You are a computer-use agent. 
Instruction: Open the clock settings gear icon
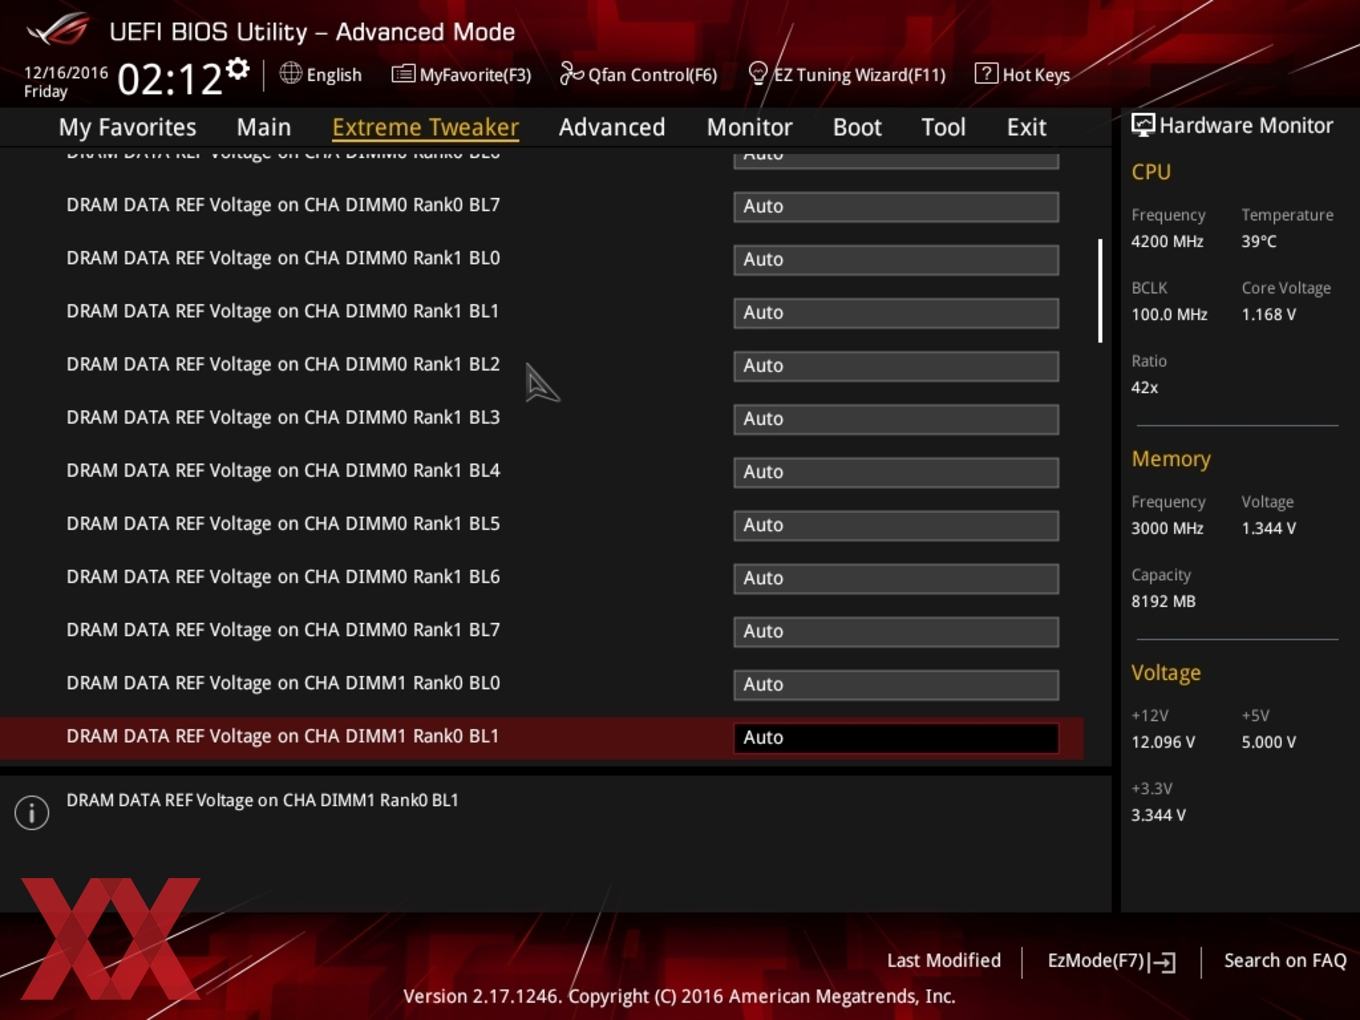[237, 69]
